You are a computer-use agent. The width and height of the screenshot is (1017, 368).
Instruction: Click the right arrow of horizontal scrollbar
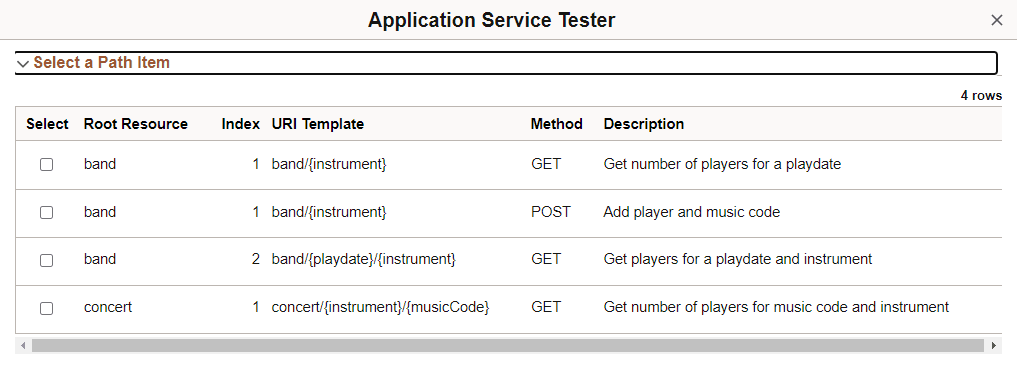click(x=994, y=345)
